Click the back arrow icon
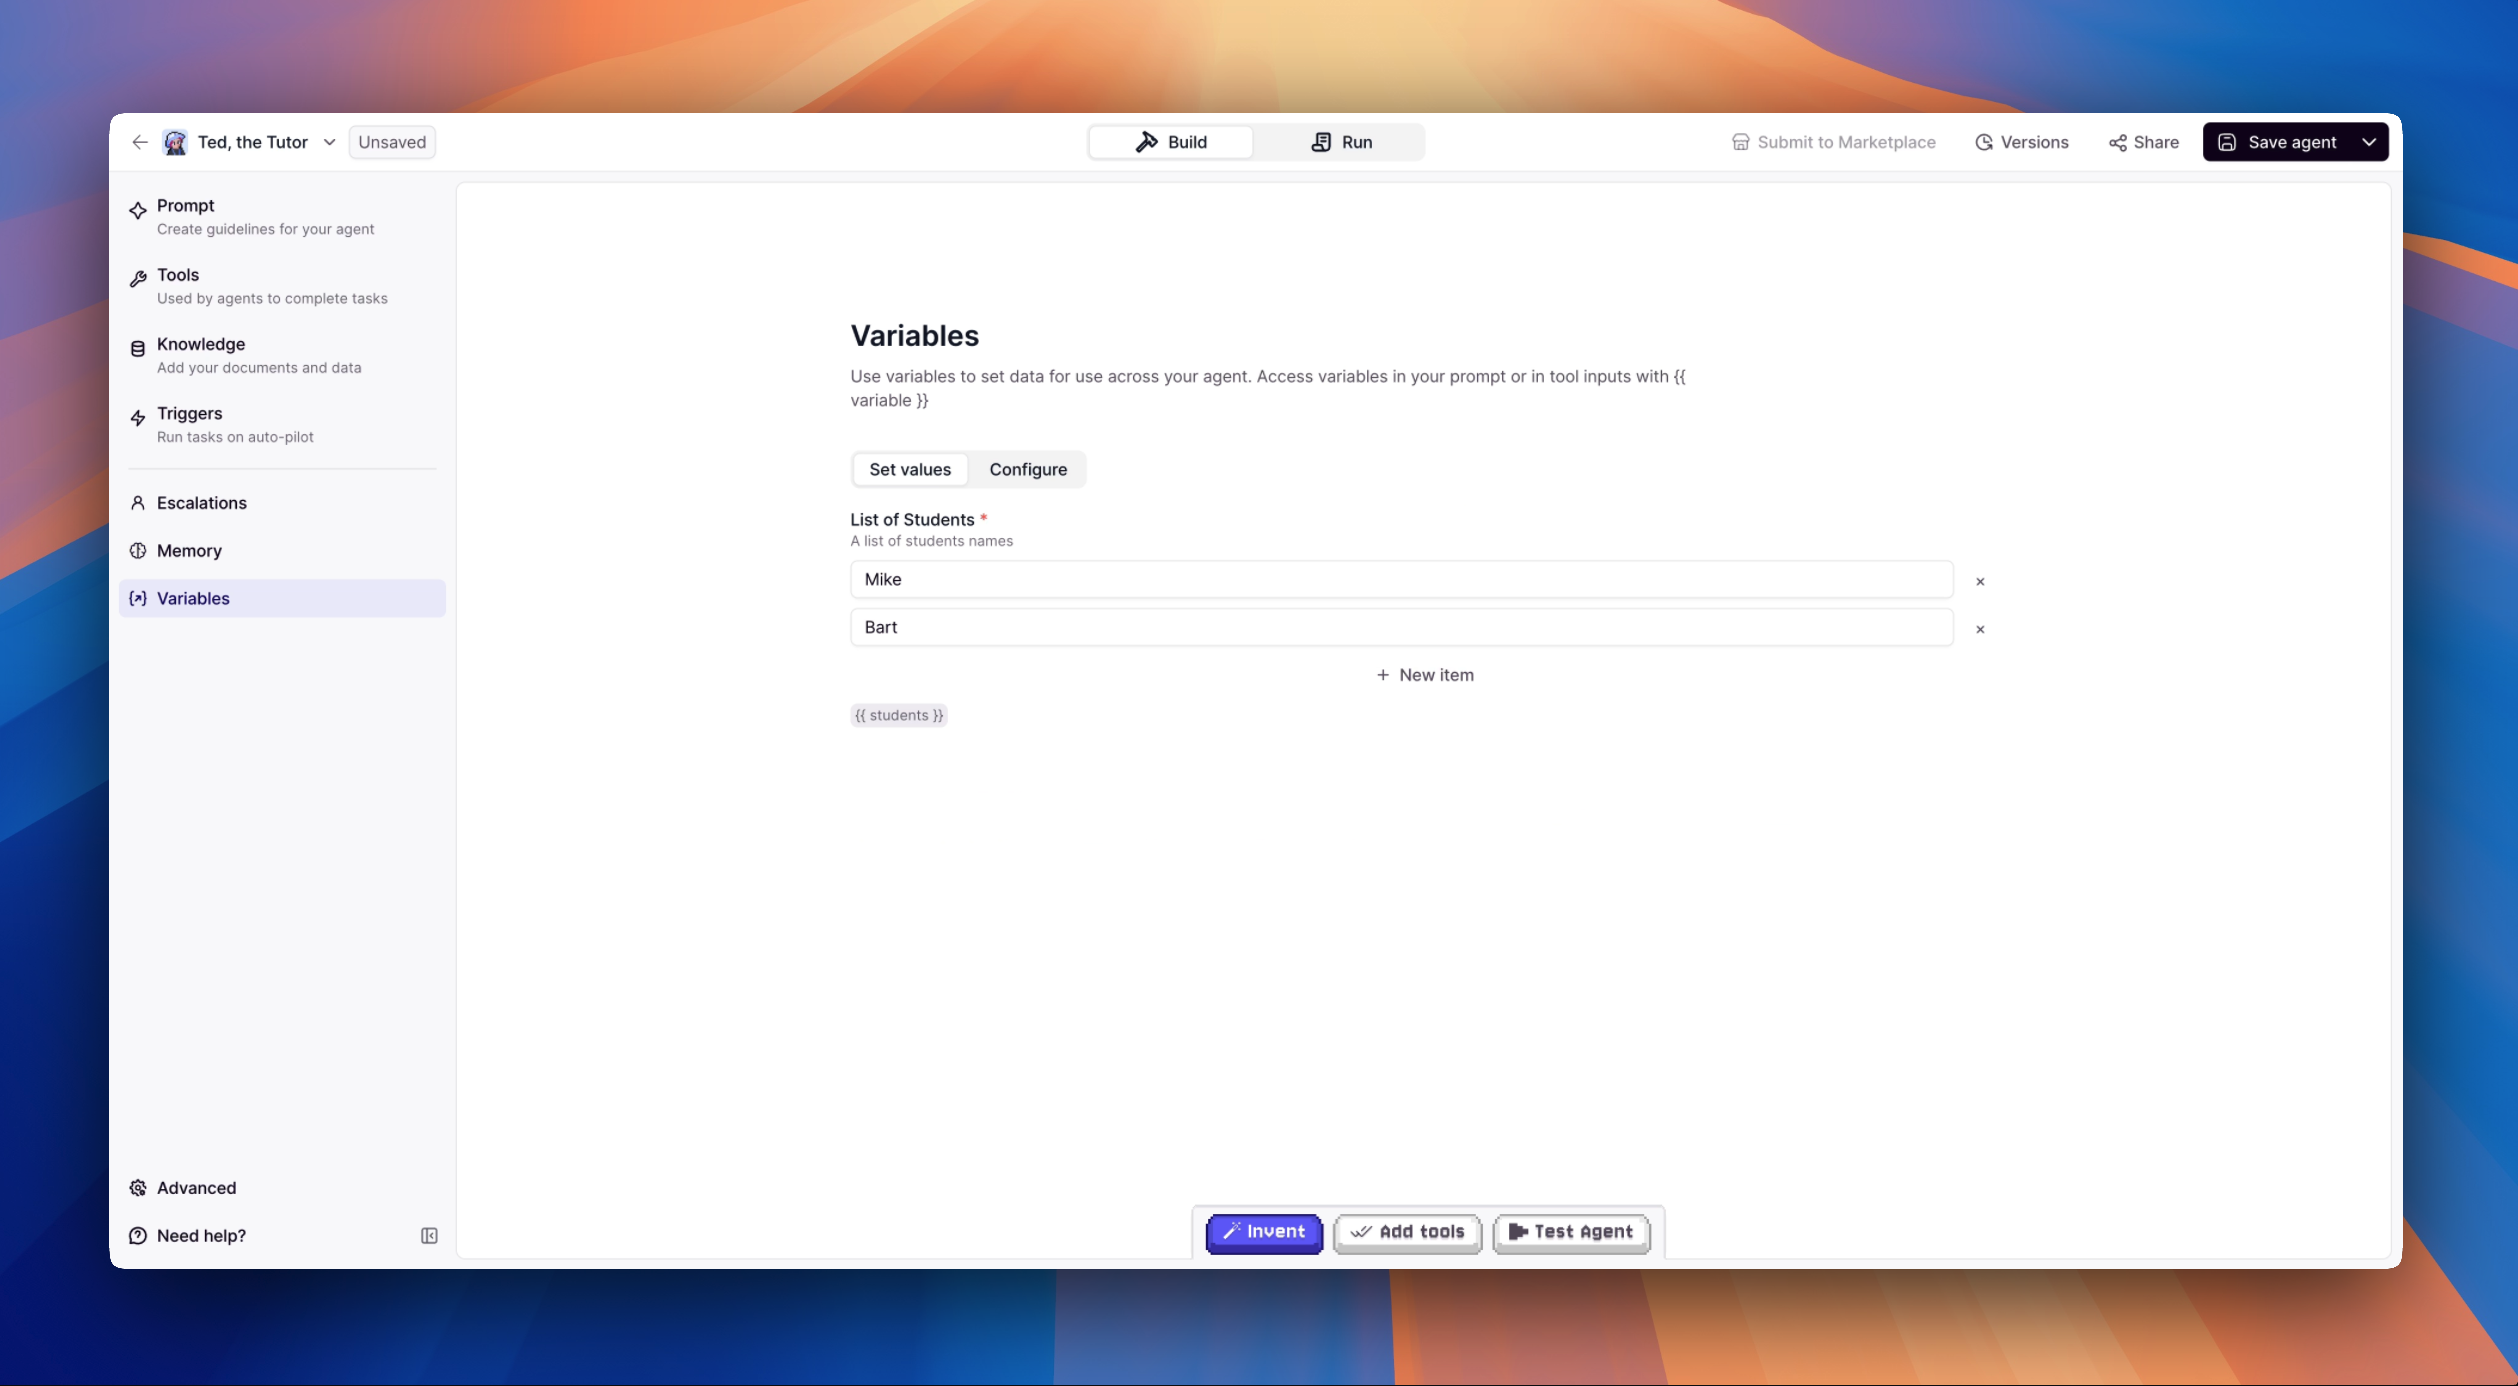The image size is (2518, 1386). (x=139, y=142)
